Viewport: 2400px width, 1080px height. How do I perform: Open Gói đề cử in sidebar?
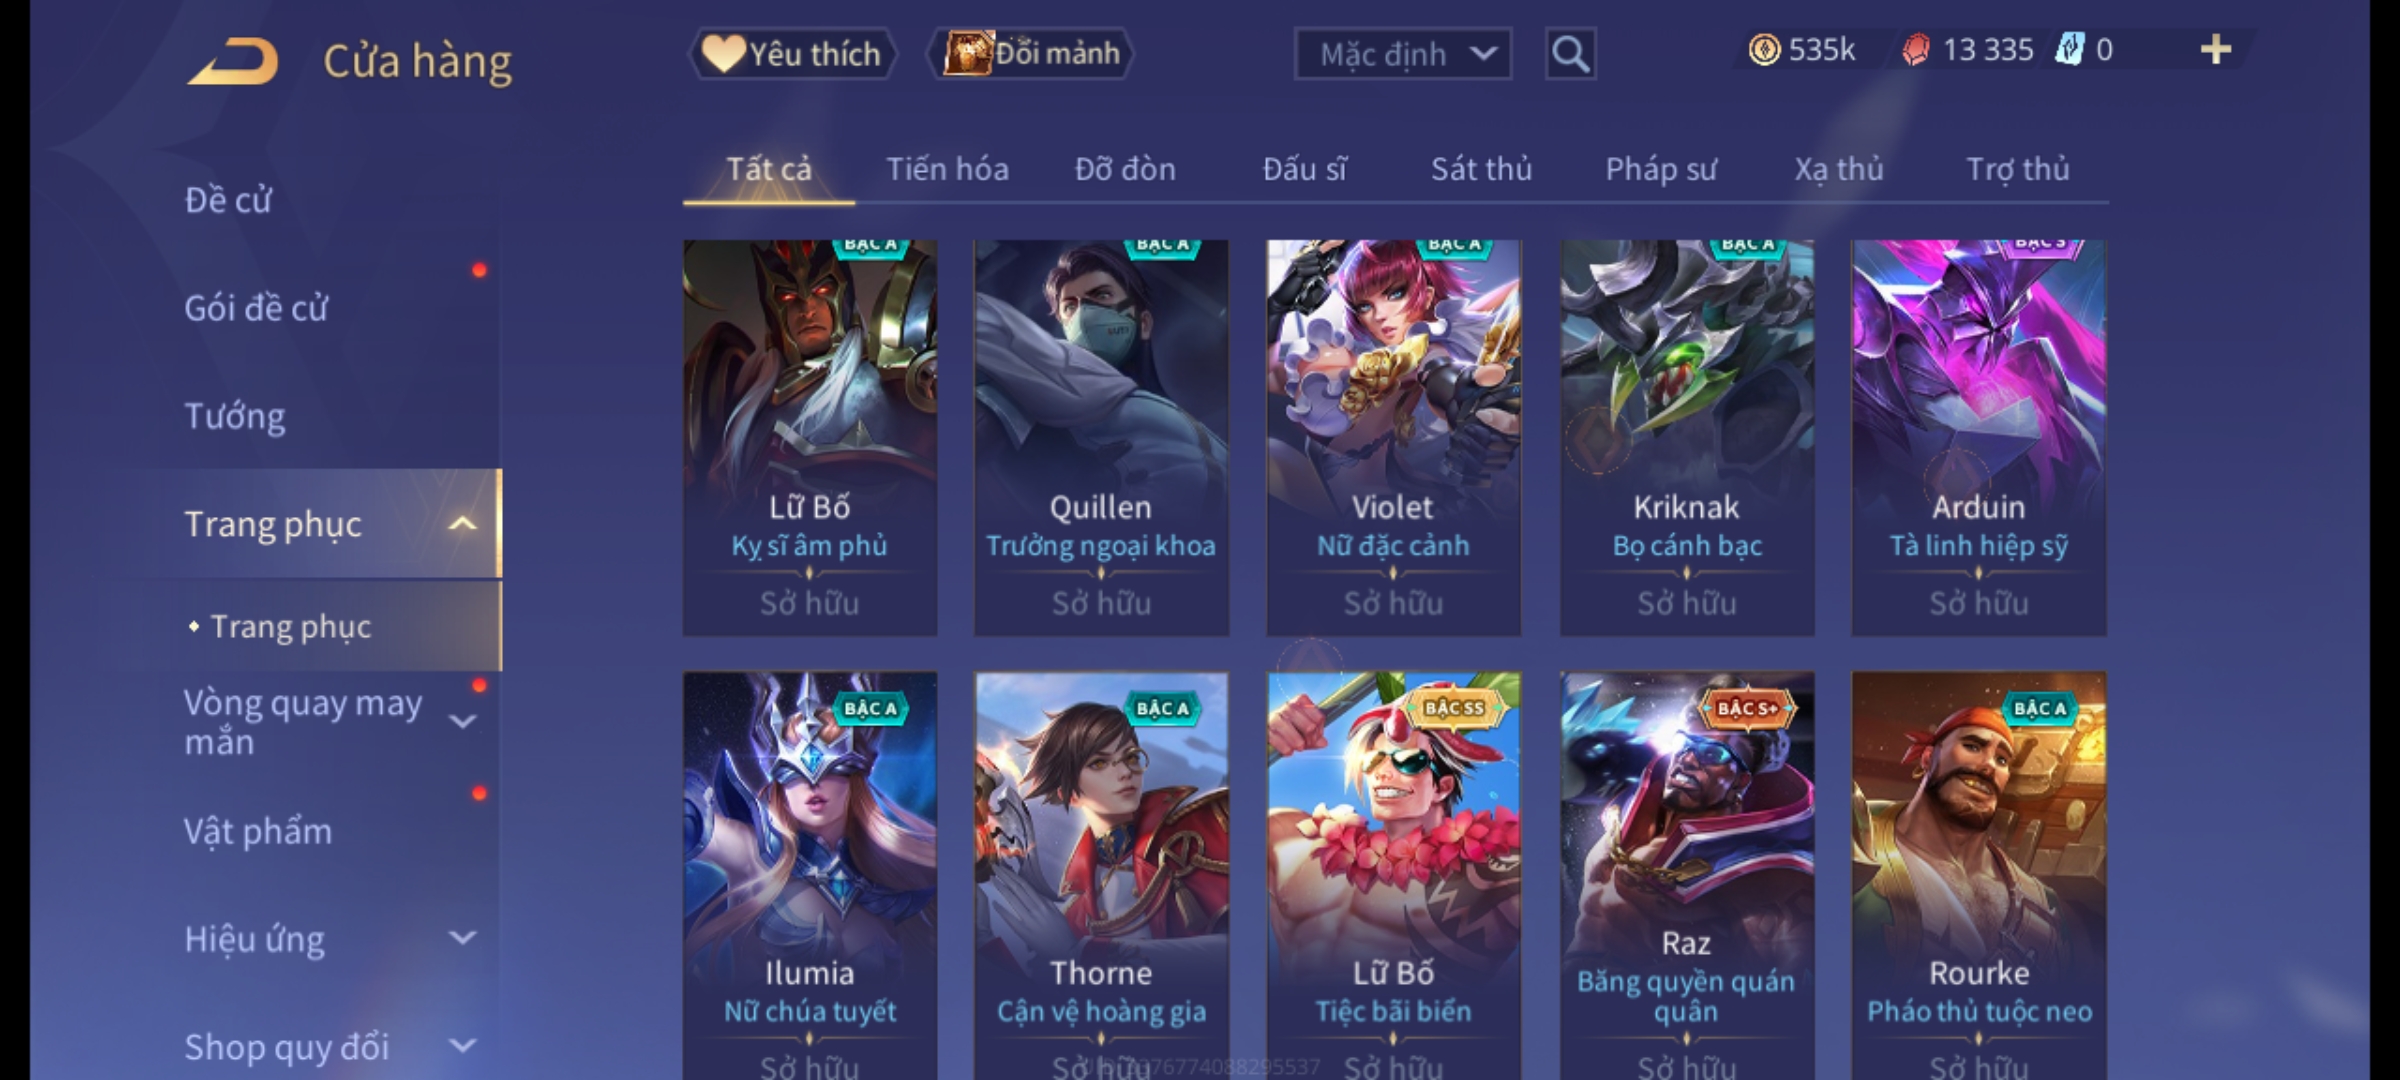[x=256, y=308]
